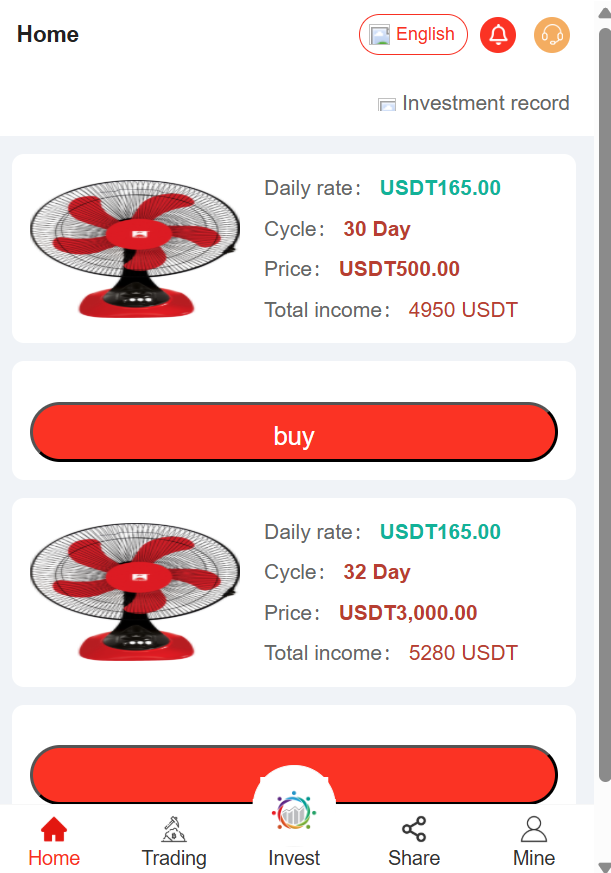Click the scrollbar down arrow
This screenshot has height=873, width=611.
[603, 865]
